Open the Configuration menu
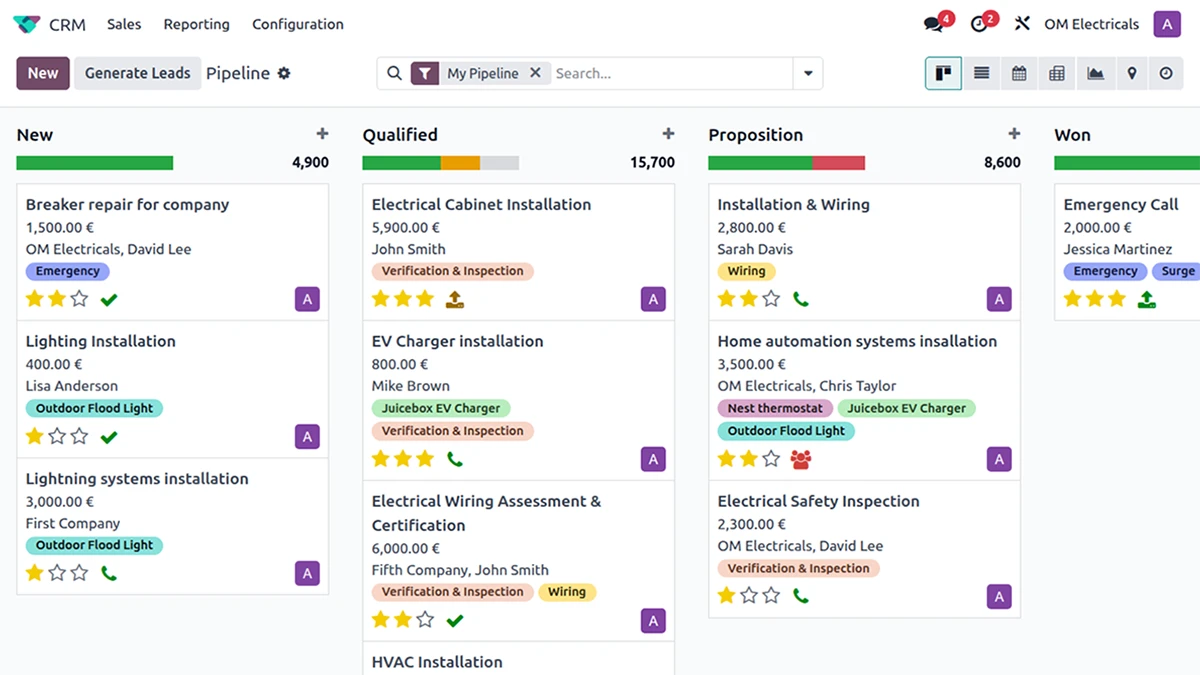This screenshot has width=1200, height=675. click(x=297, y=24)
